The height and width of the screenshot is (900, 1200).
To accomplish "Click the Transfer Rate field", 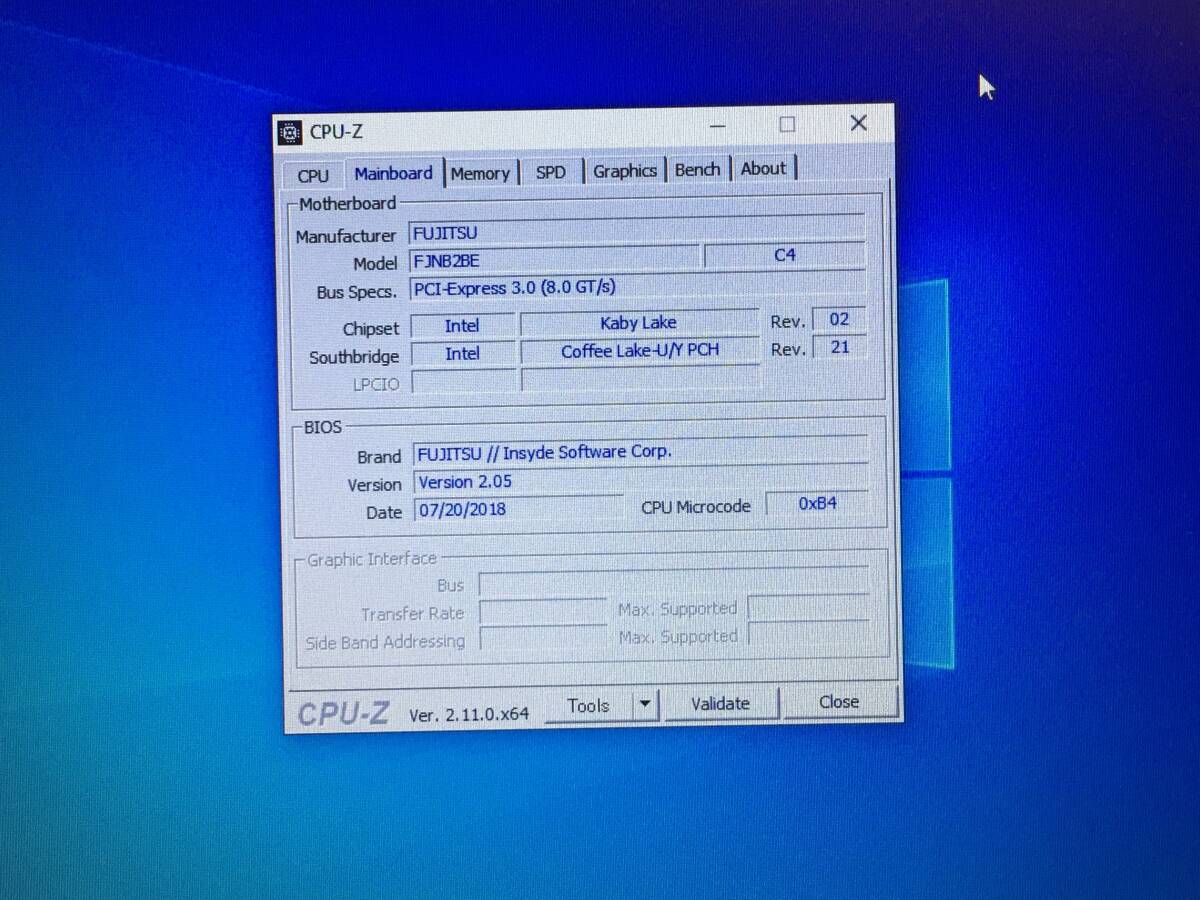I will [542, 612].
